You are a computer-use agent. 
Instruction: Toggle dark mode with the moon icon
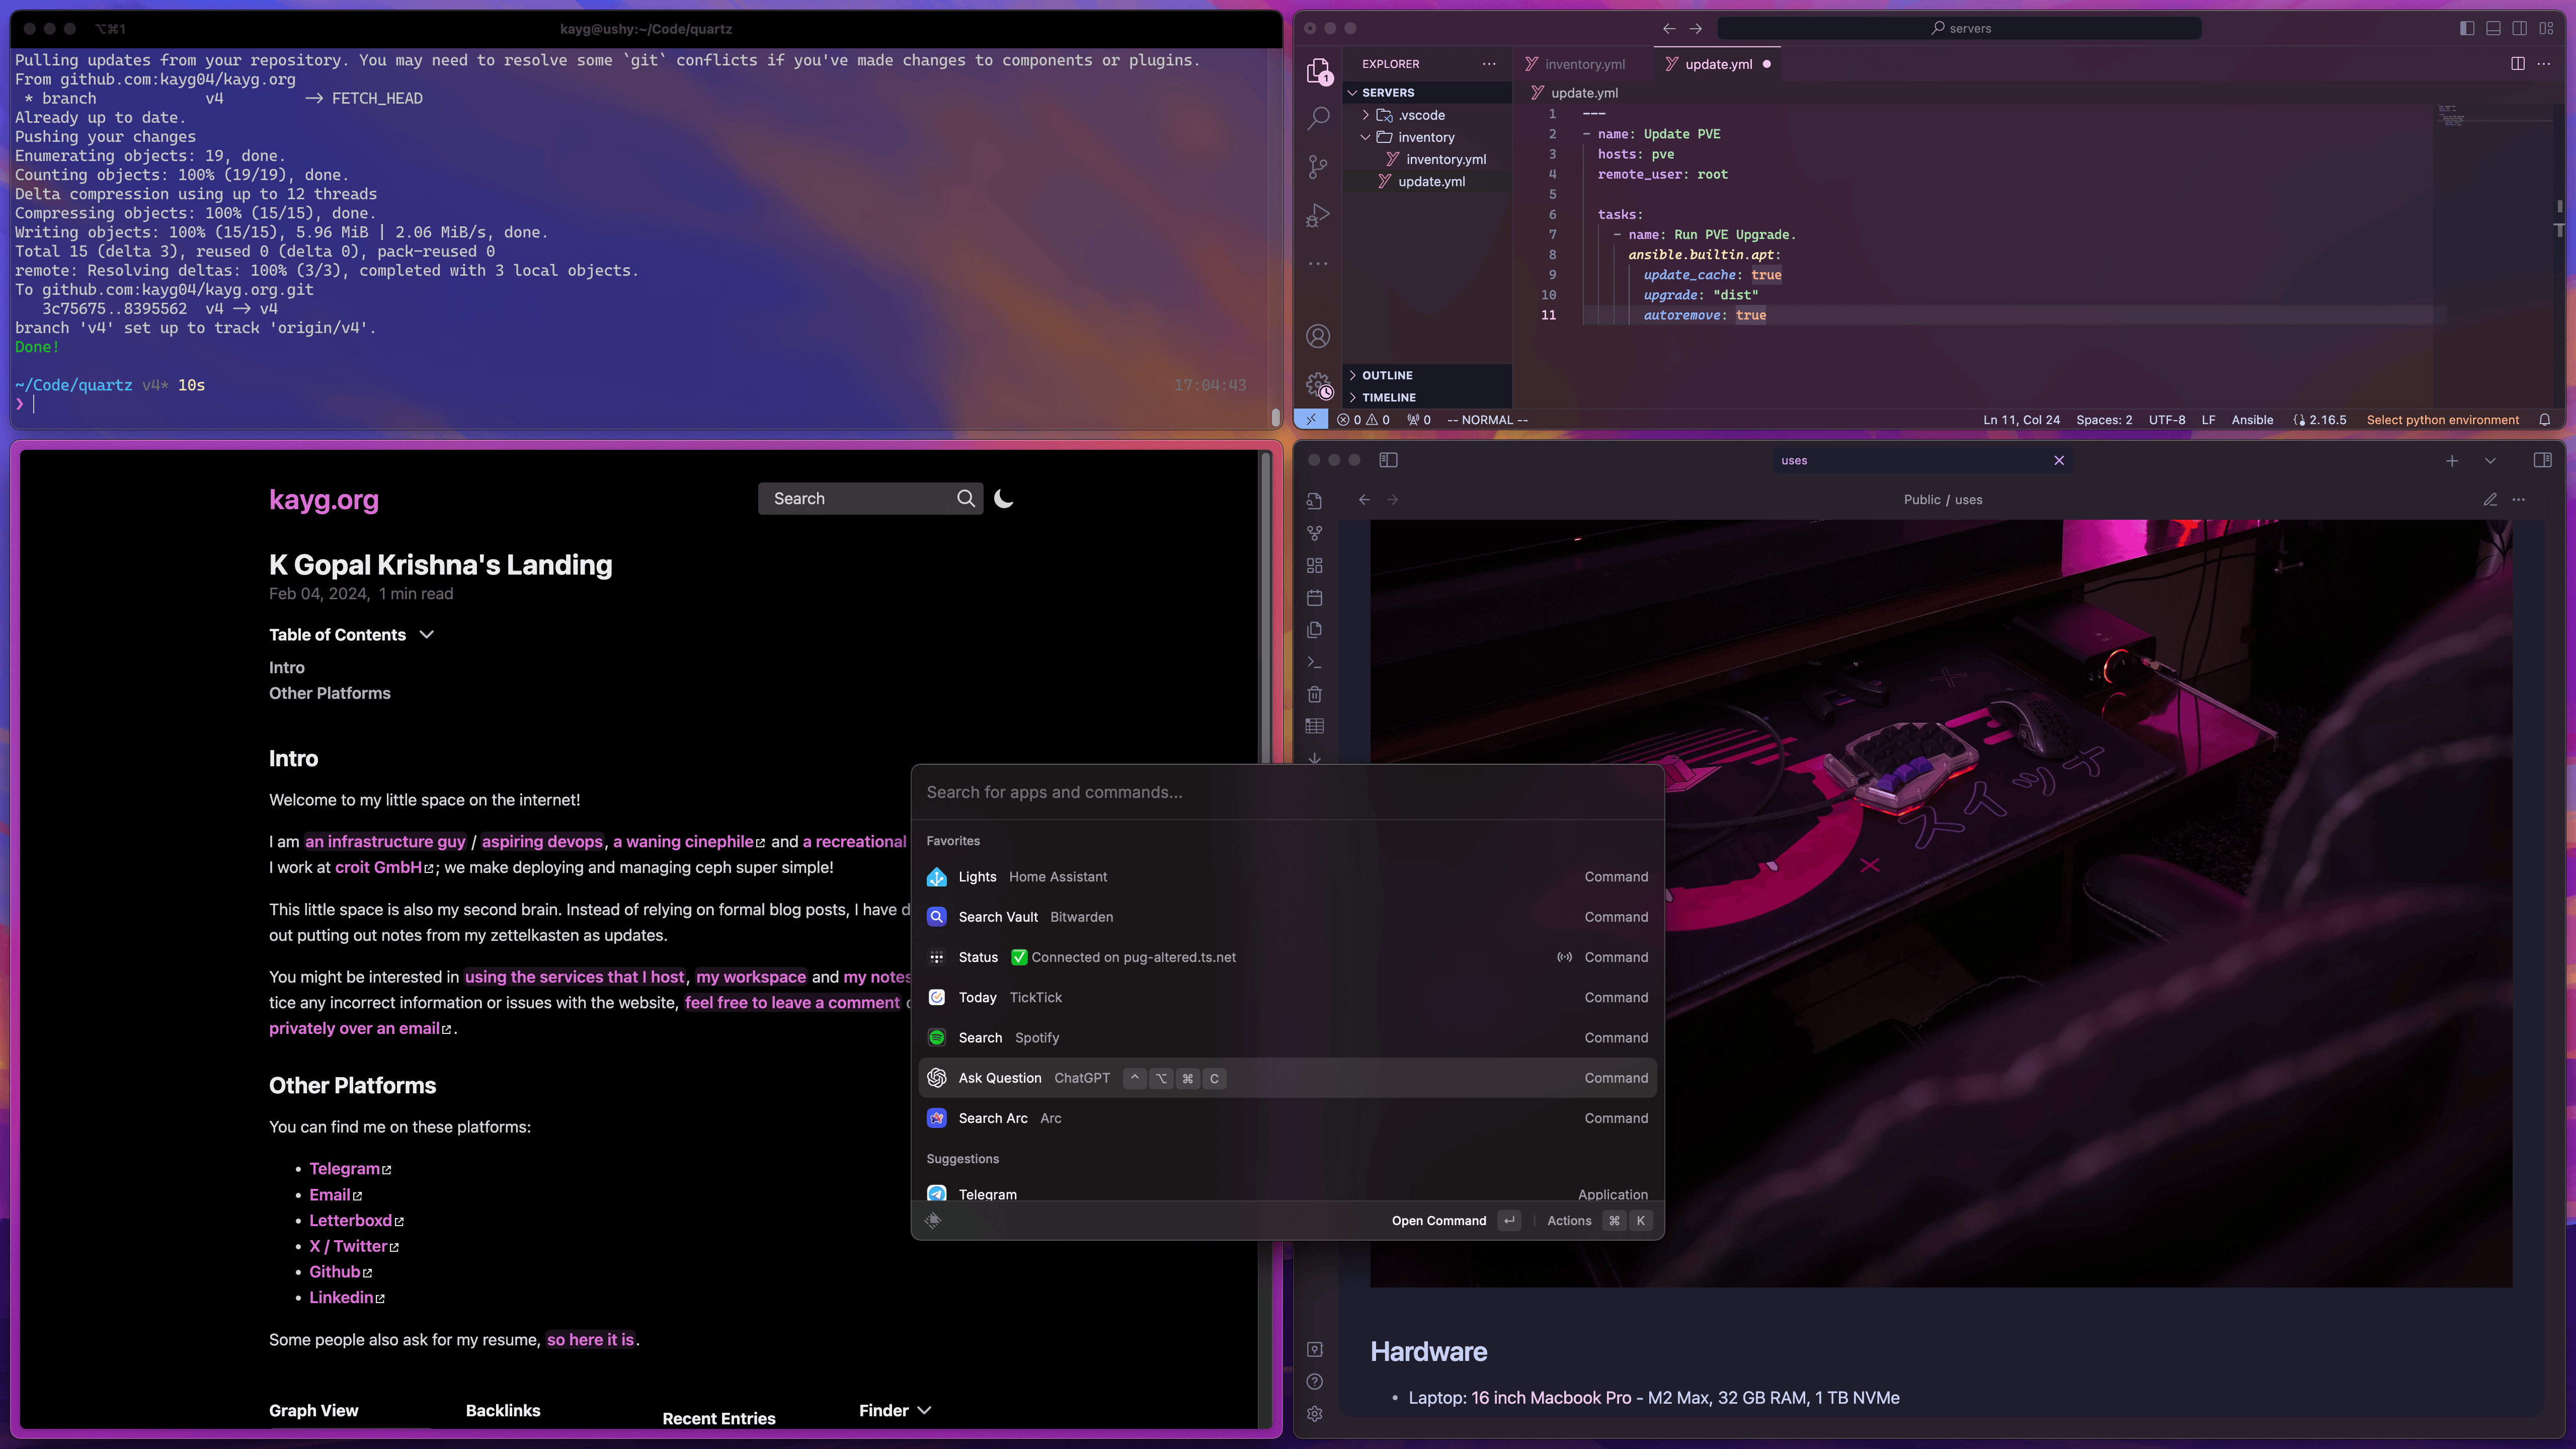click(x=1005, y=498)
